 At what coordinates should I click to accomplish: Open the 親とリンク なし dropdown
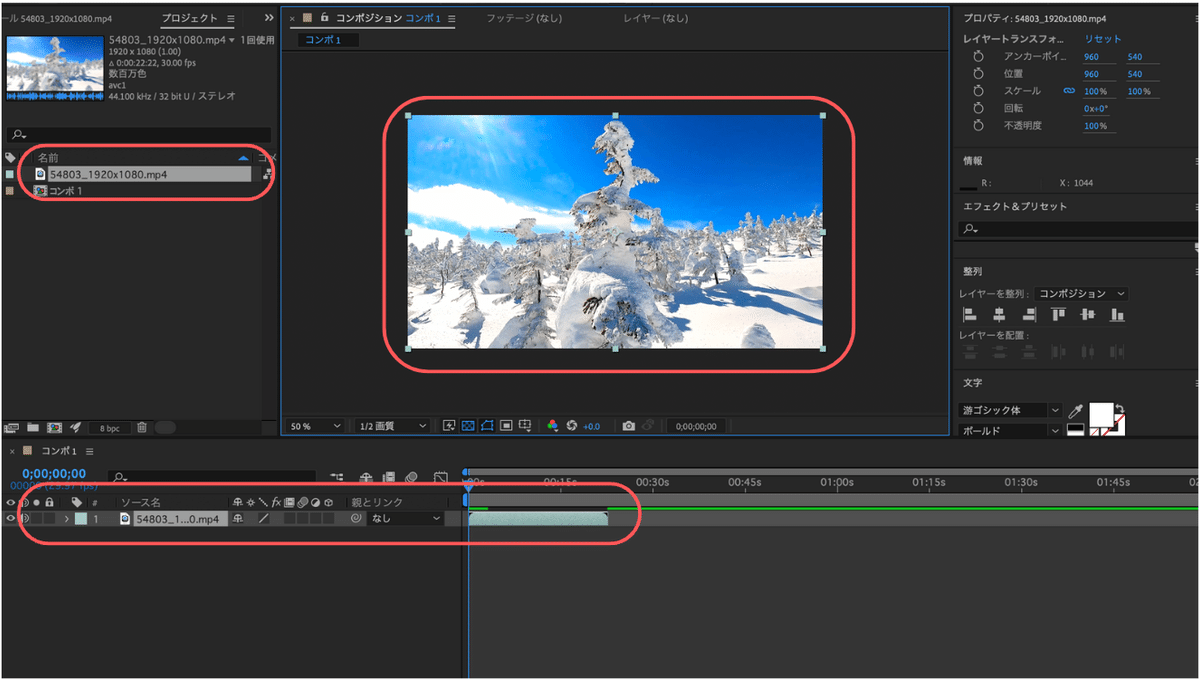(407, 518)
